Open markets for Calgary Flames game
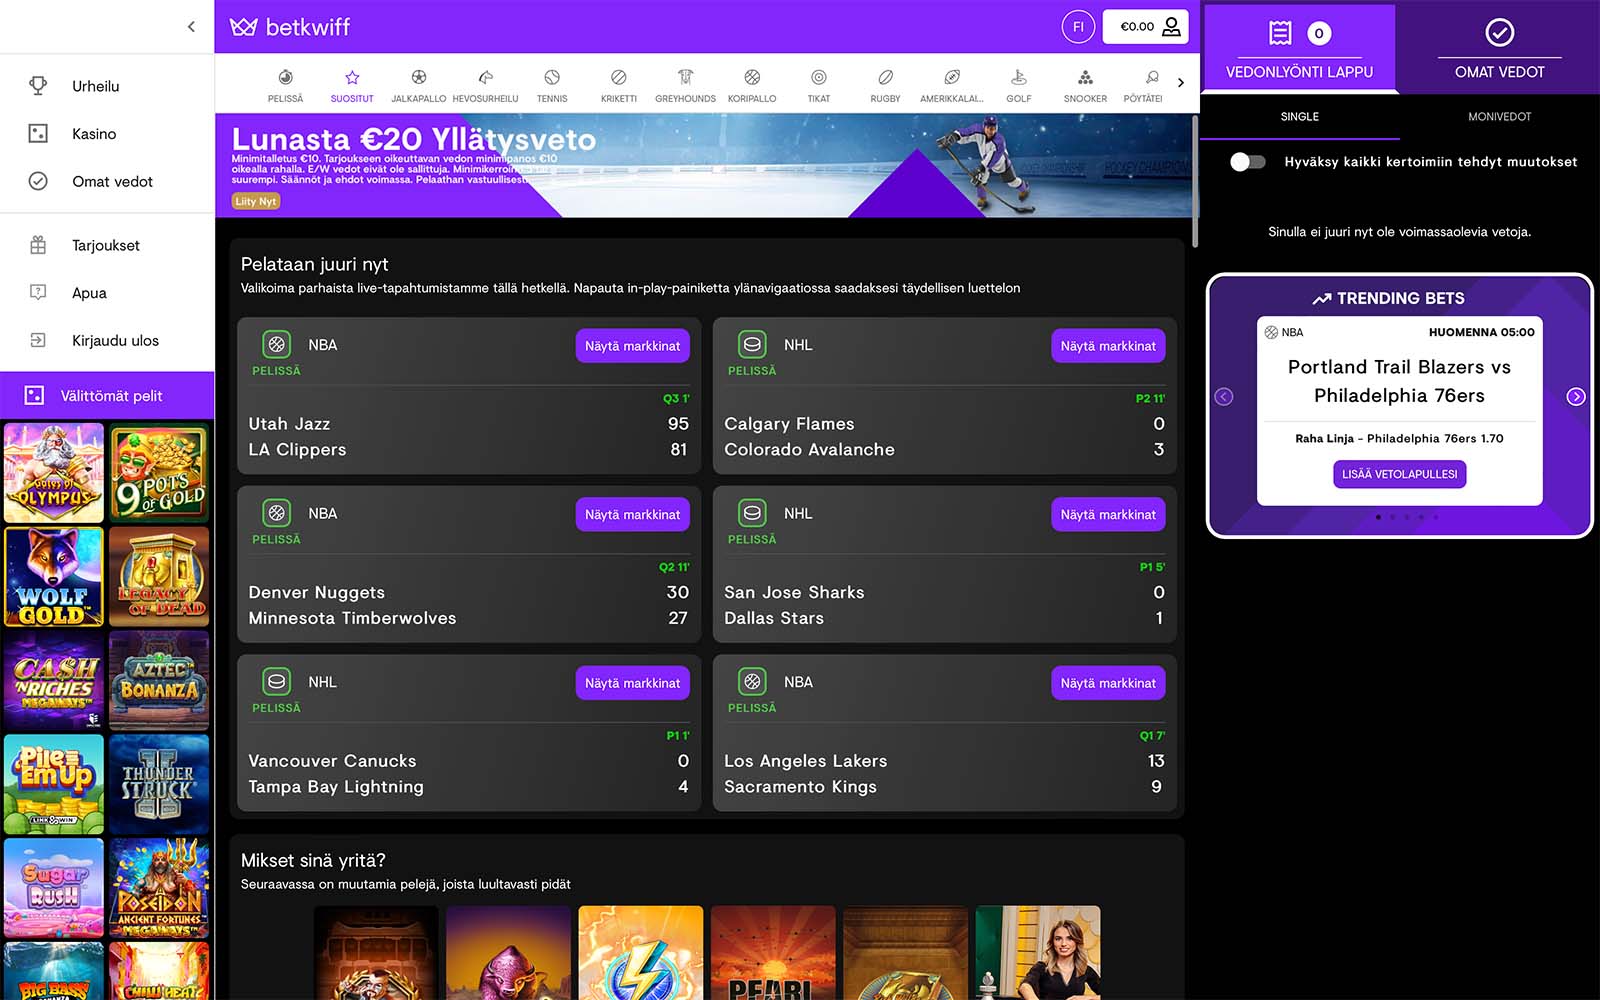The width and height of the screenshot is (1600, 1000). click(1108, 346)
